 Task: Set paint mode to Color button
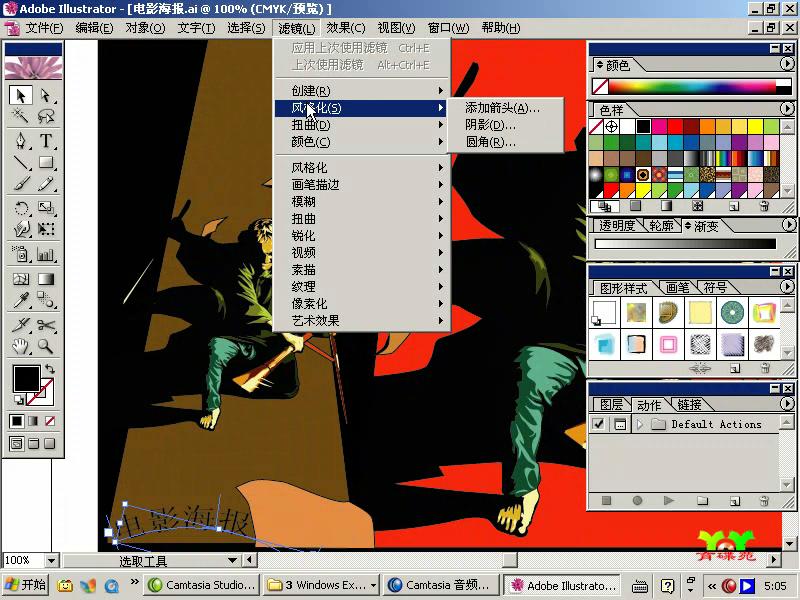click(x=17, y=421)
